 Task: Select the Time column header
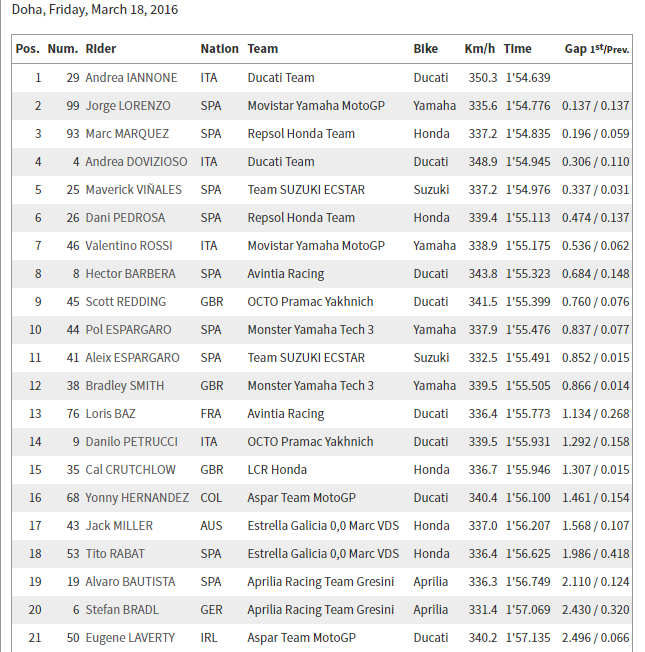tap(518, 49)
